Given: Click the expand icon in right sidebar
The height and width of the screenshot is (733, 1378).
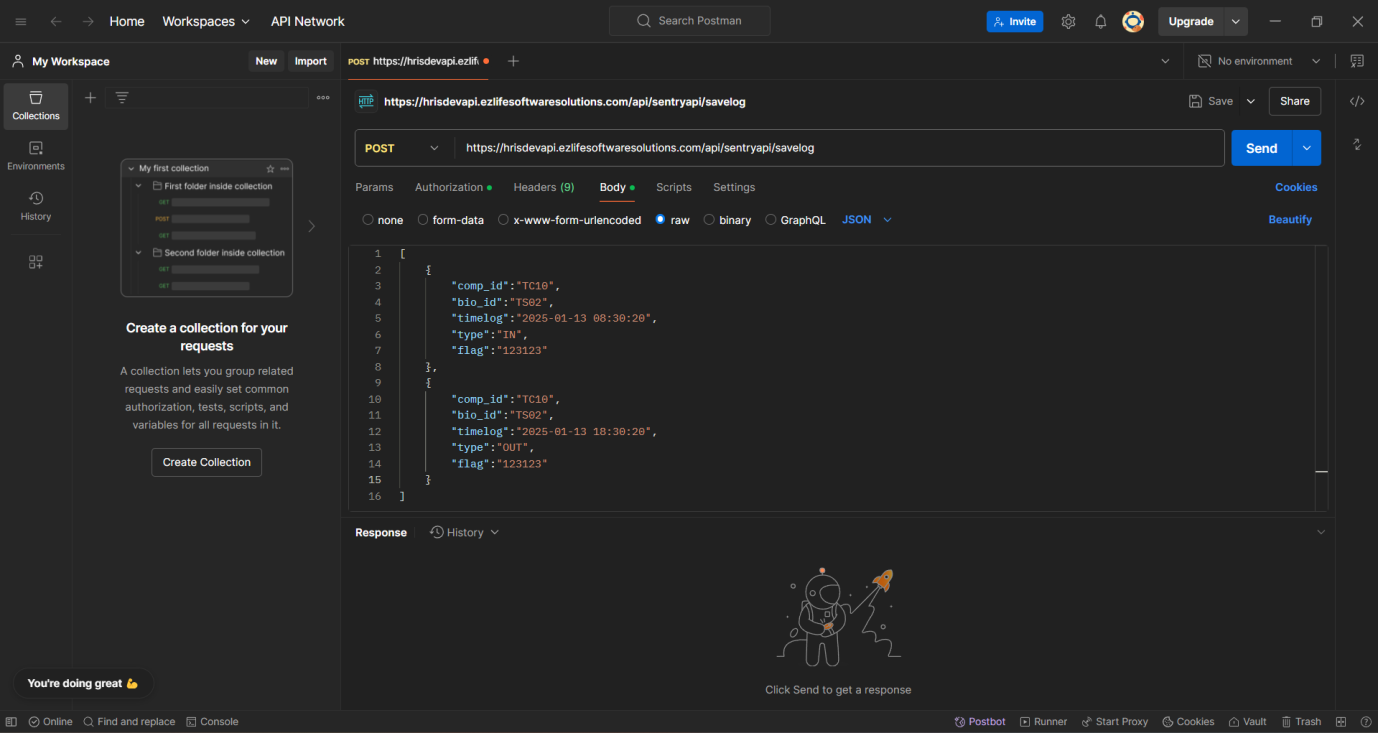Looking at the screenshot, I should 1357,144.
